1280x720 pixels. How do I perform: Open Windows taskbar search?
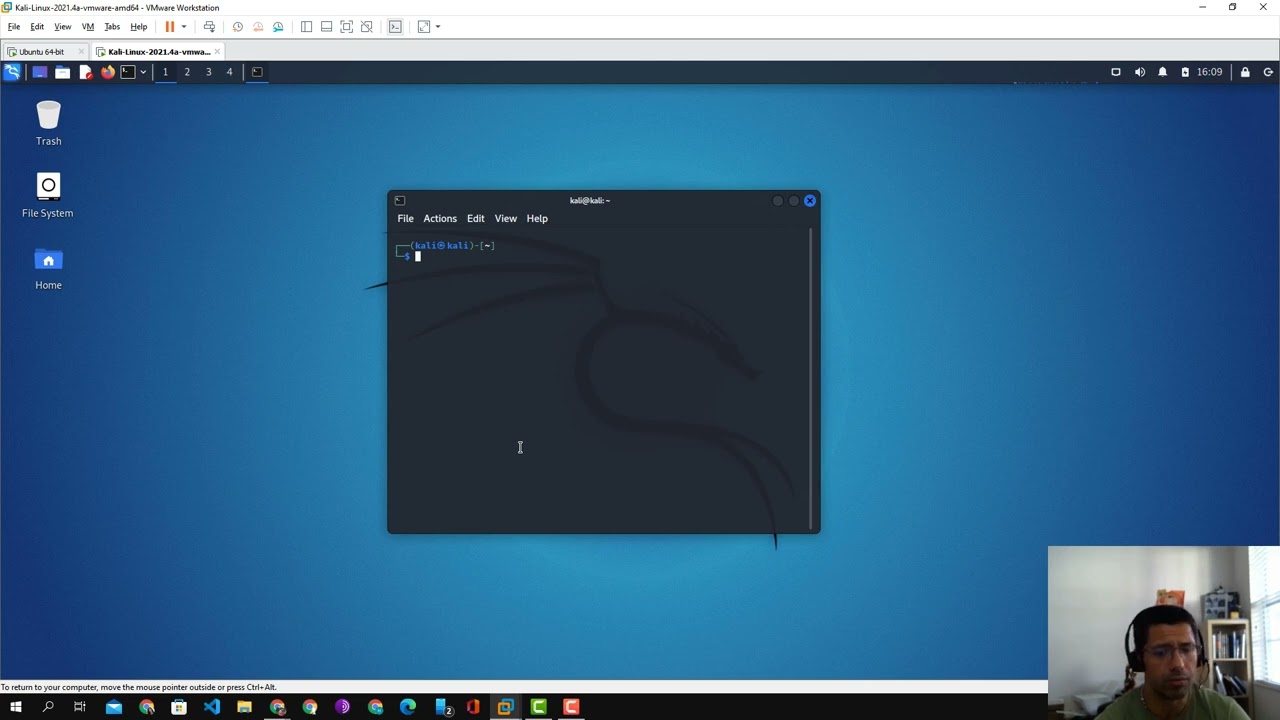point(48,707)
